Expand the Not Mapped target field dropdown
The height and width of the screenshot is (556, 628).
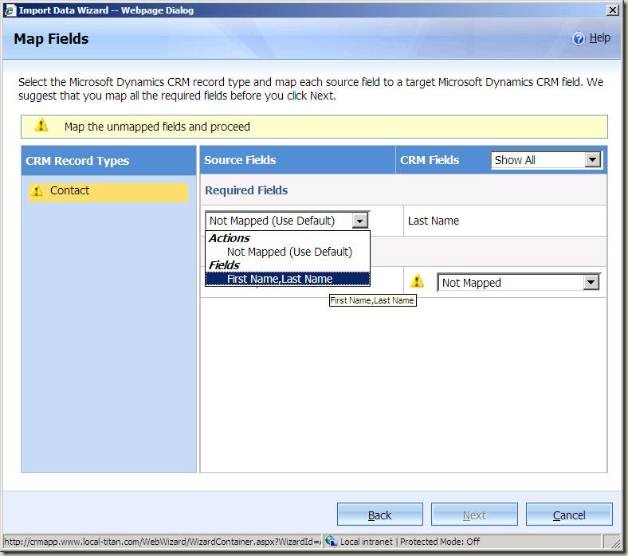tap(591, 283)
